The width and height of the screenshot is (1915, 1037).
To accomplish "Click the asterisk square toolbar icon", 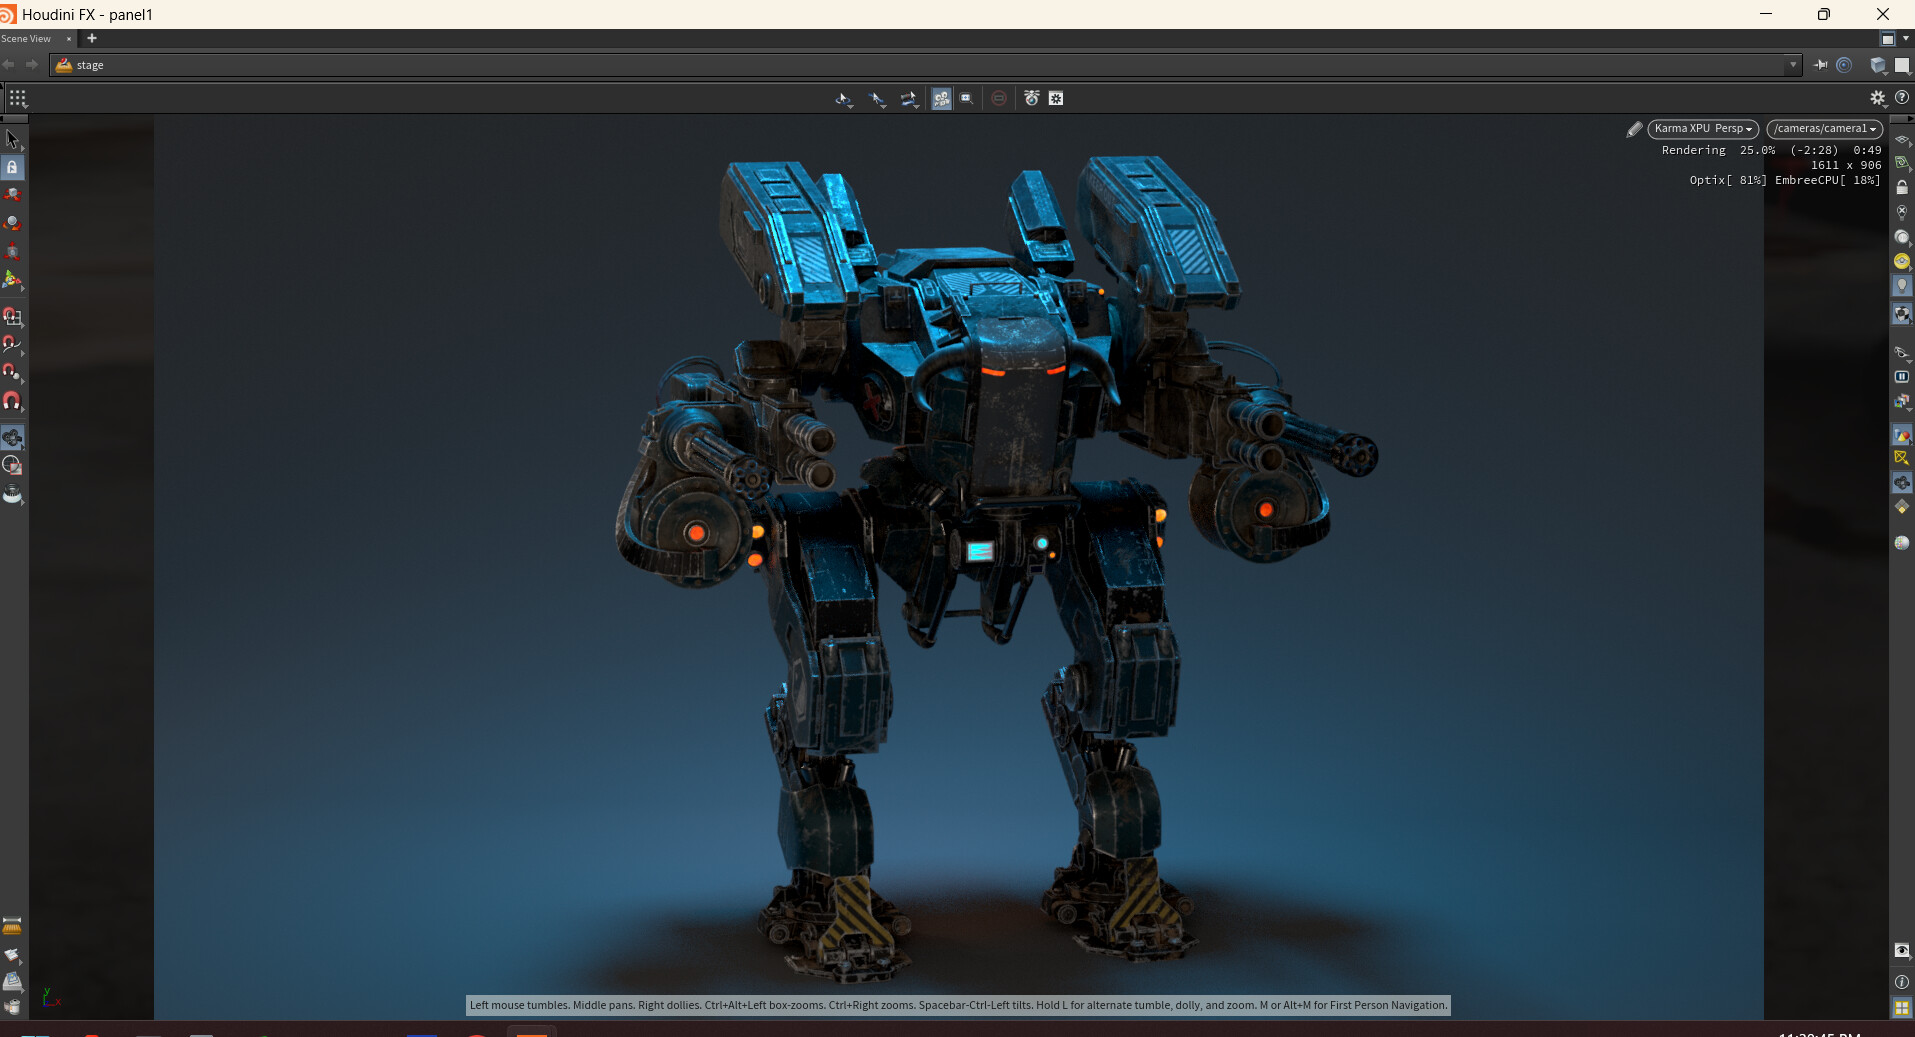I will click(1056, 98).
